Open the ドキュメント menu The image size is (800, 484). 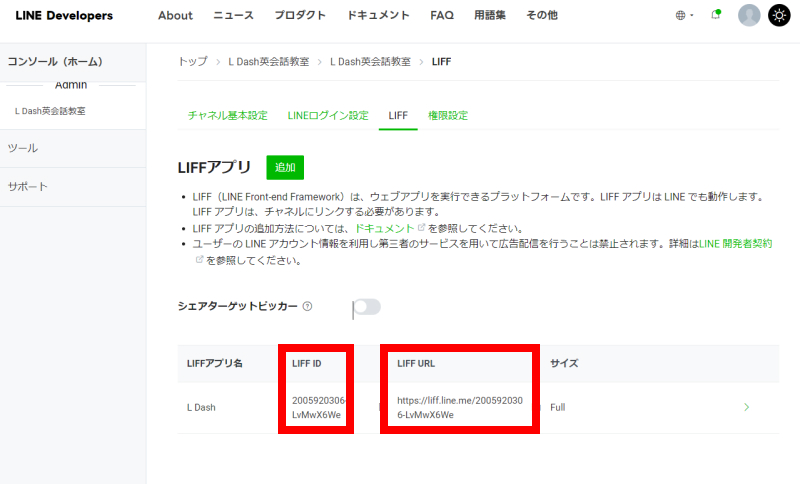(378, 15)
